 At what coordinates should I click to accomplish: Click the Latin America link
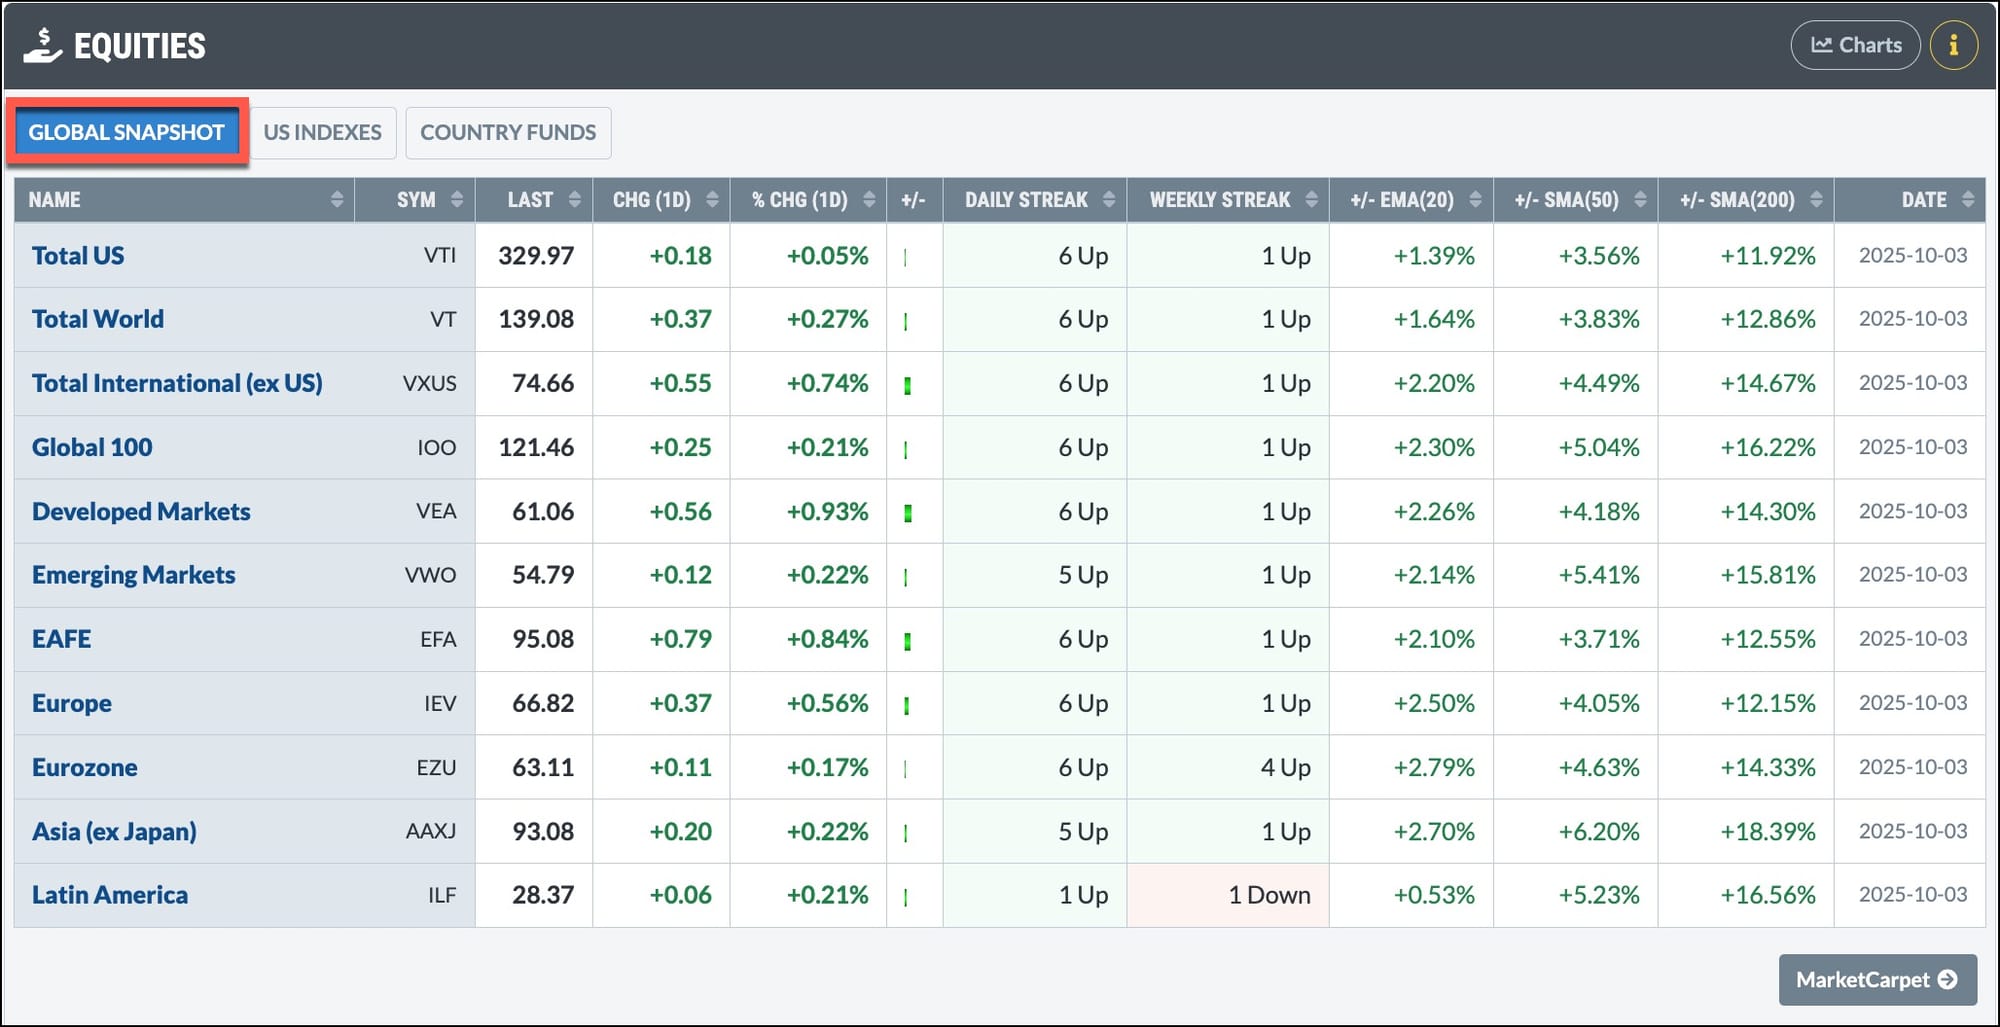click(109, 895)
